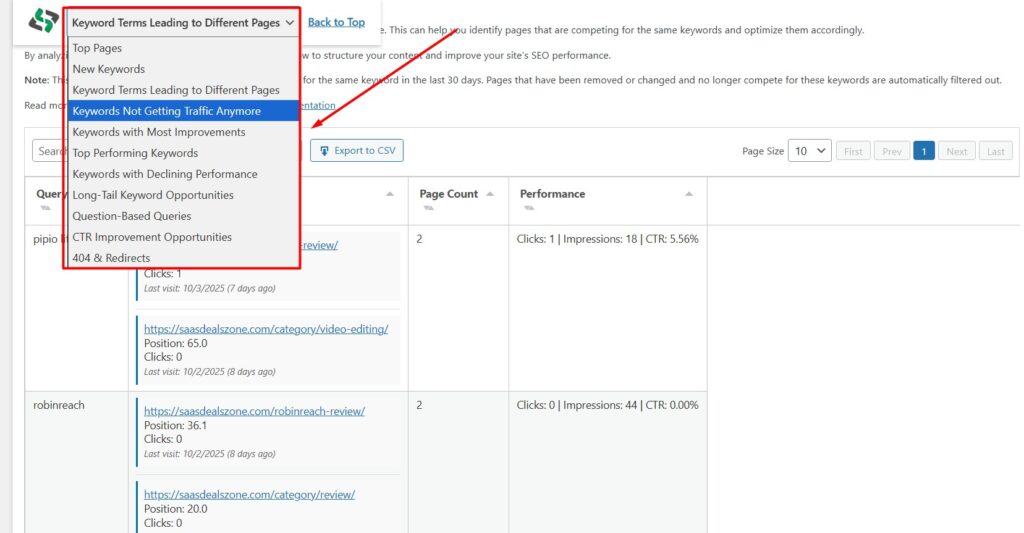Choose Top Pages from the report list
The image size is (1024, 533).
[x=97, y=48]
